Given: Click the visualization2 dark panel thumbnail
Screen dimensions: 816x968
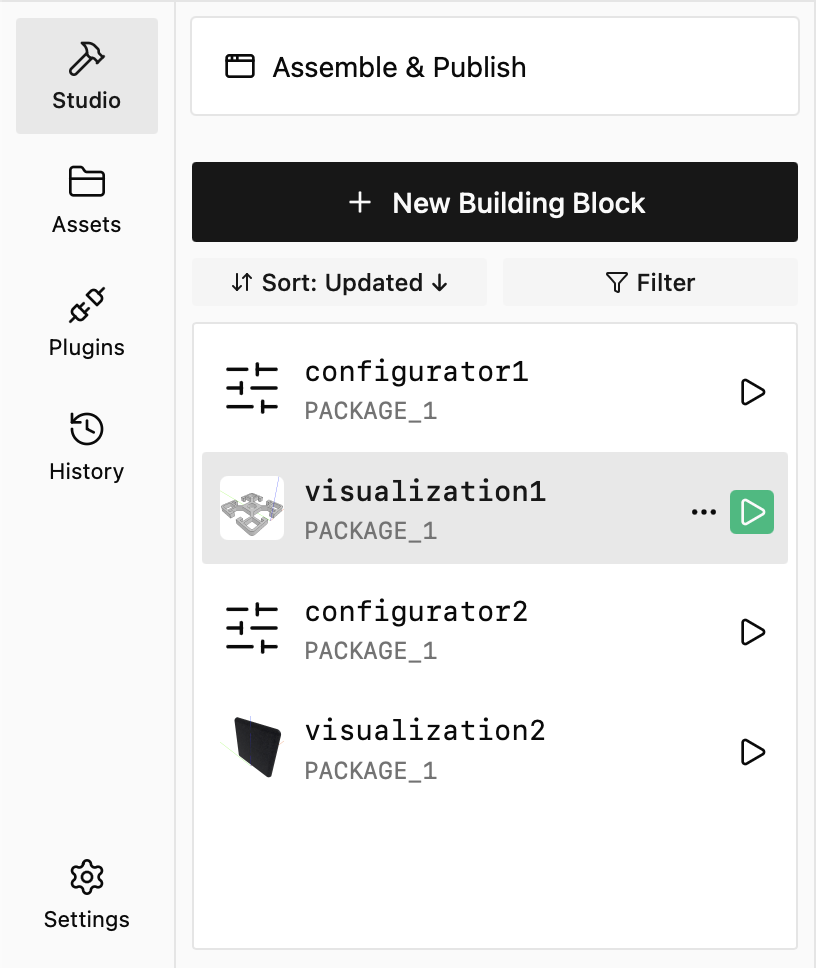Looking at the screenshot, I should [x=252, y=748].
